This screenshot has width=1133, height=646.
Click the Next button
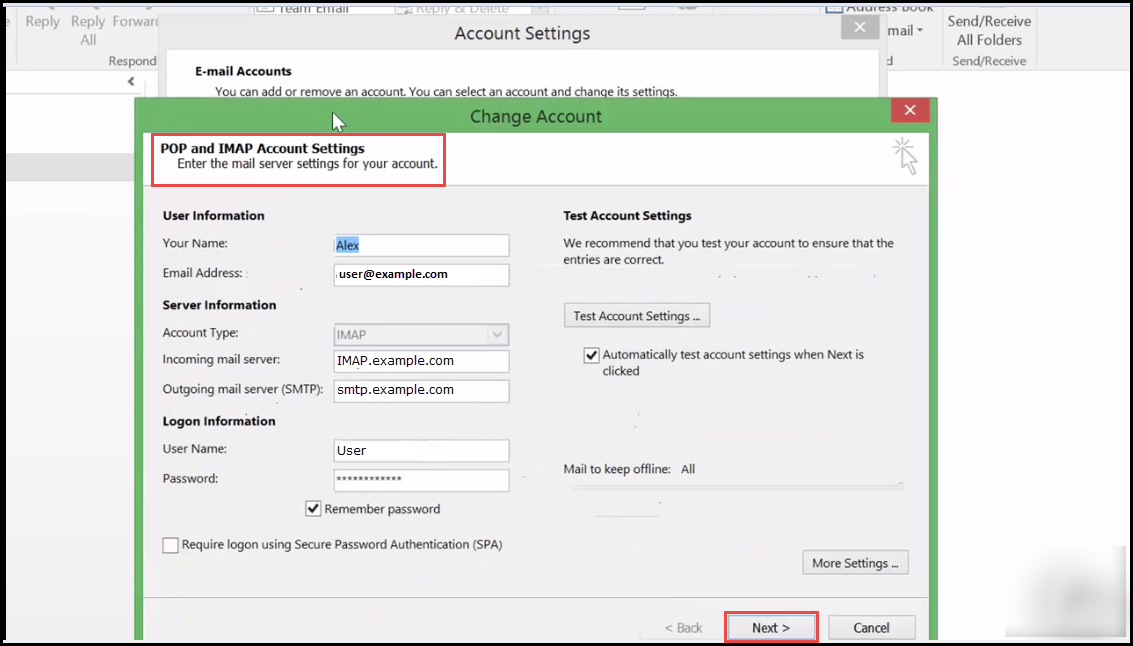point(771,627)
